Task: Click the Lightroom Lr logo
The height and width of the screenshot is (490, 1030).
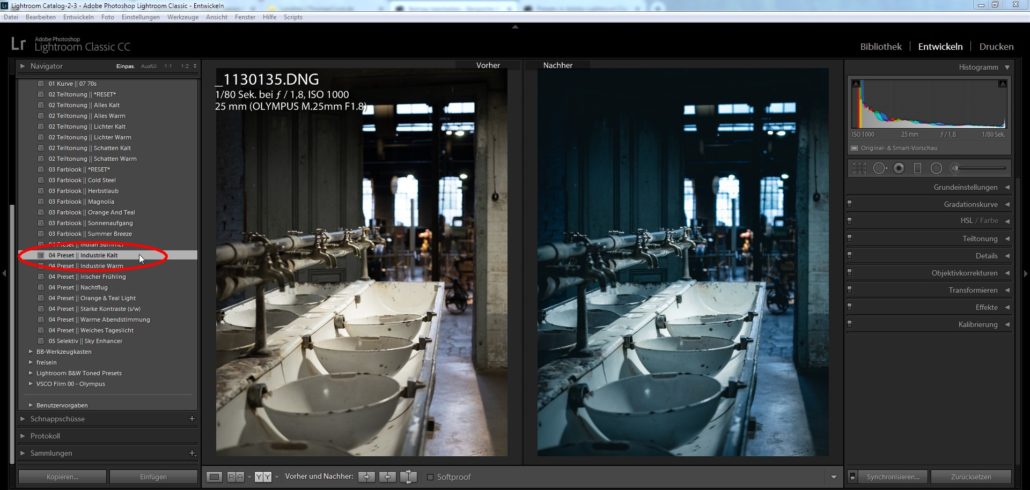Action: (x=18, y=44)
